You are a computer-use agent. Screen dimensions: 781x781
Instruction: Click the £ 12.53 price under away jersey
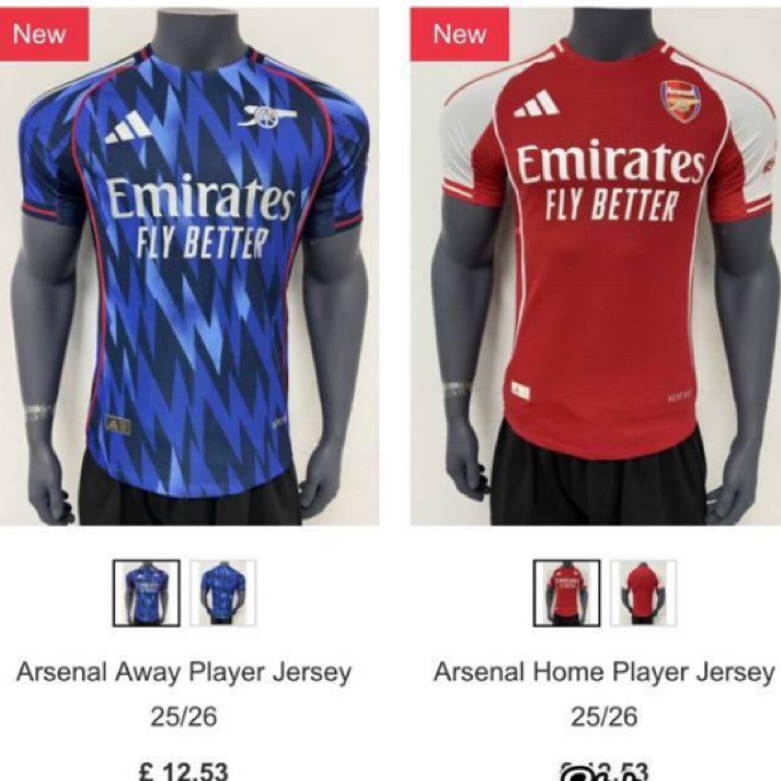tap(183, 771)
